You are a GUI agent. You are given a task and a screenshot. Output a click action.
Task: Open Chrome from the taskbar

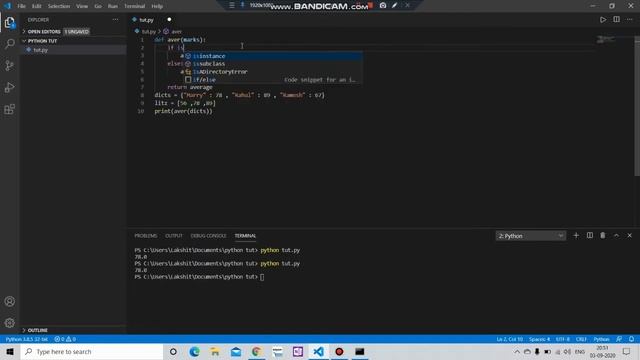tap(256, 351)
